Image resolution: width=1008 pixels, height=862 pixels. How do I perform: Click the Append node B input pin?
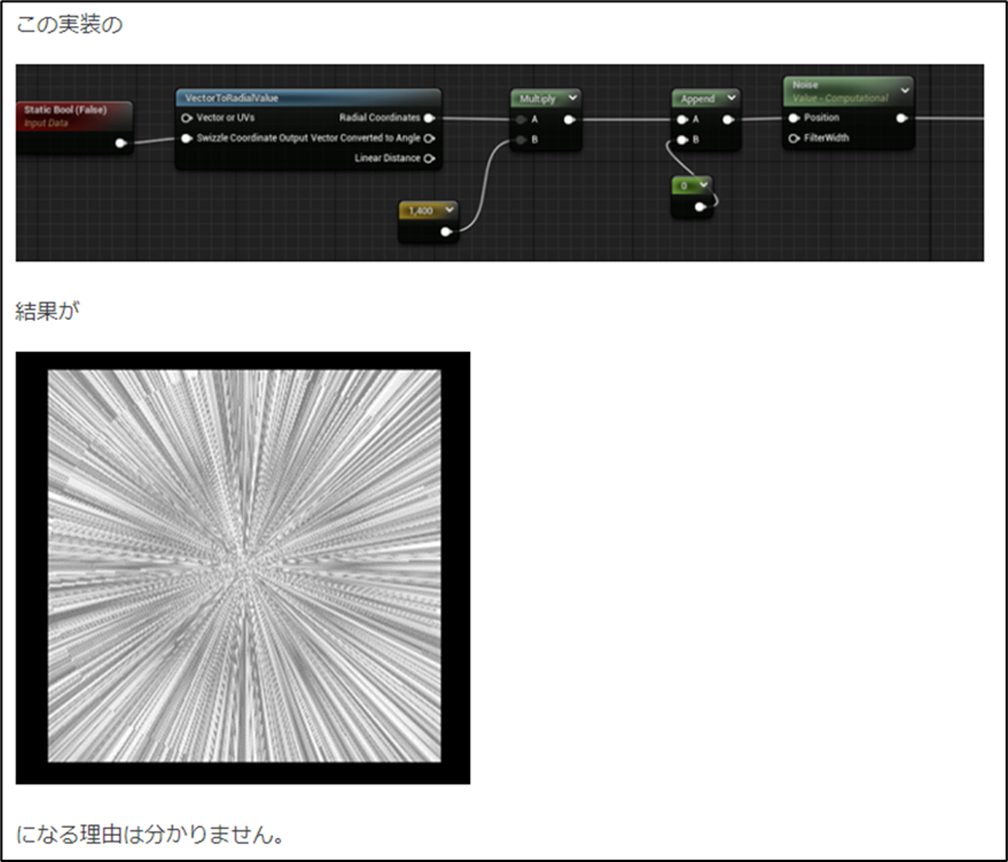pyautogui.click(x=683, y=139)
